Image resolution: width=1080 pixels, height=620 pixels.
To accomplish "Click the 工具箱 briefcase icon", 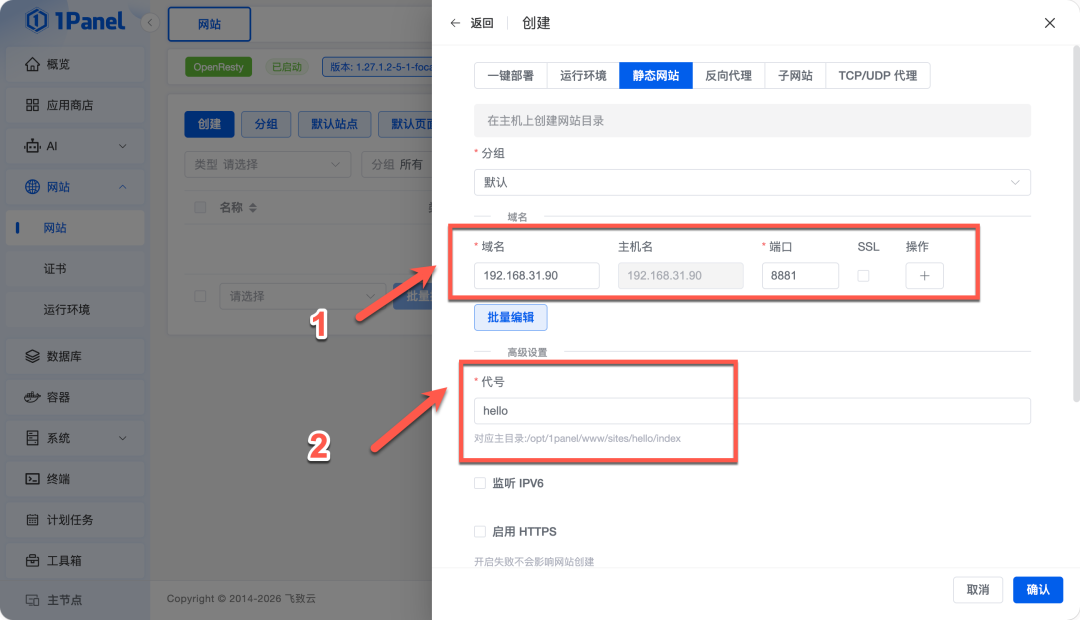I will pyautogui.click(x=32, y=561).
